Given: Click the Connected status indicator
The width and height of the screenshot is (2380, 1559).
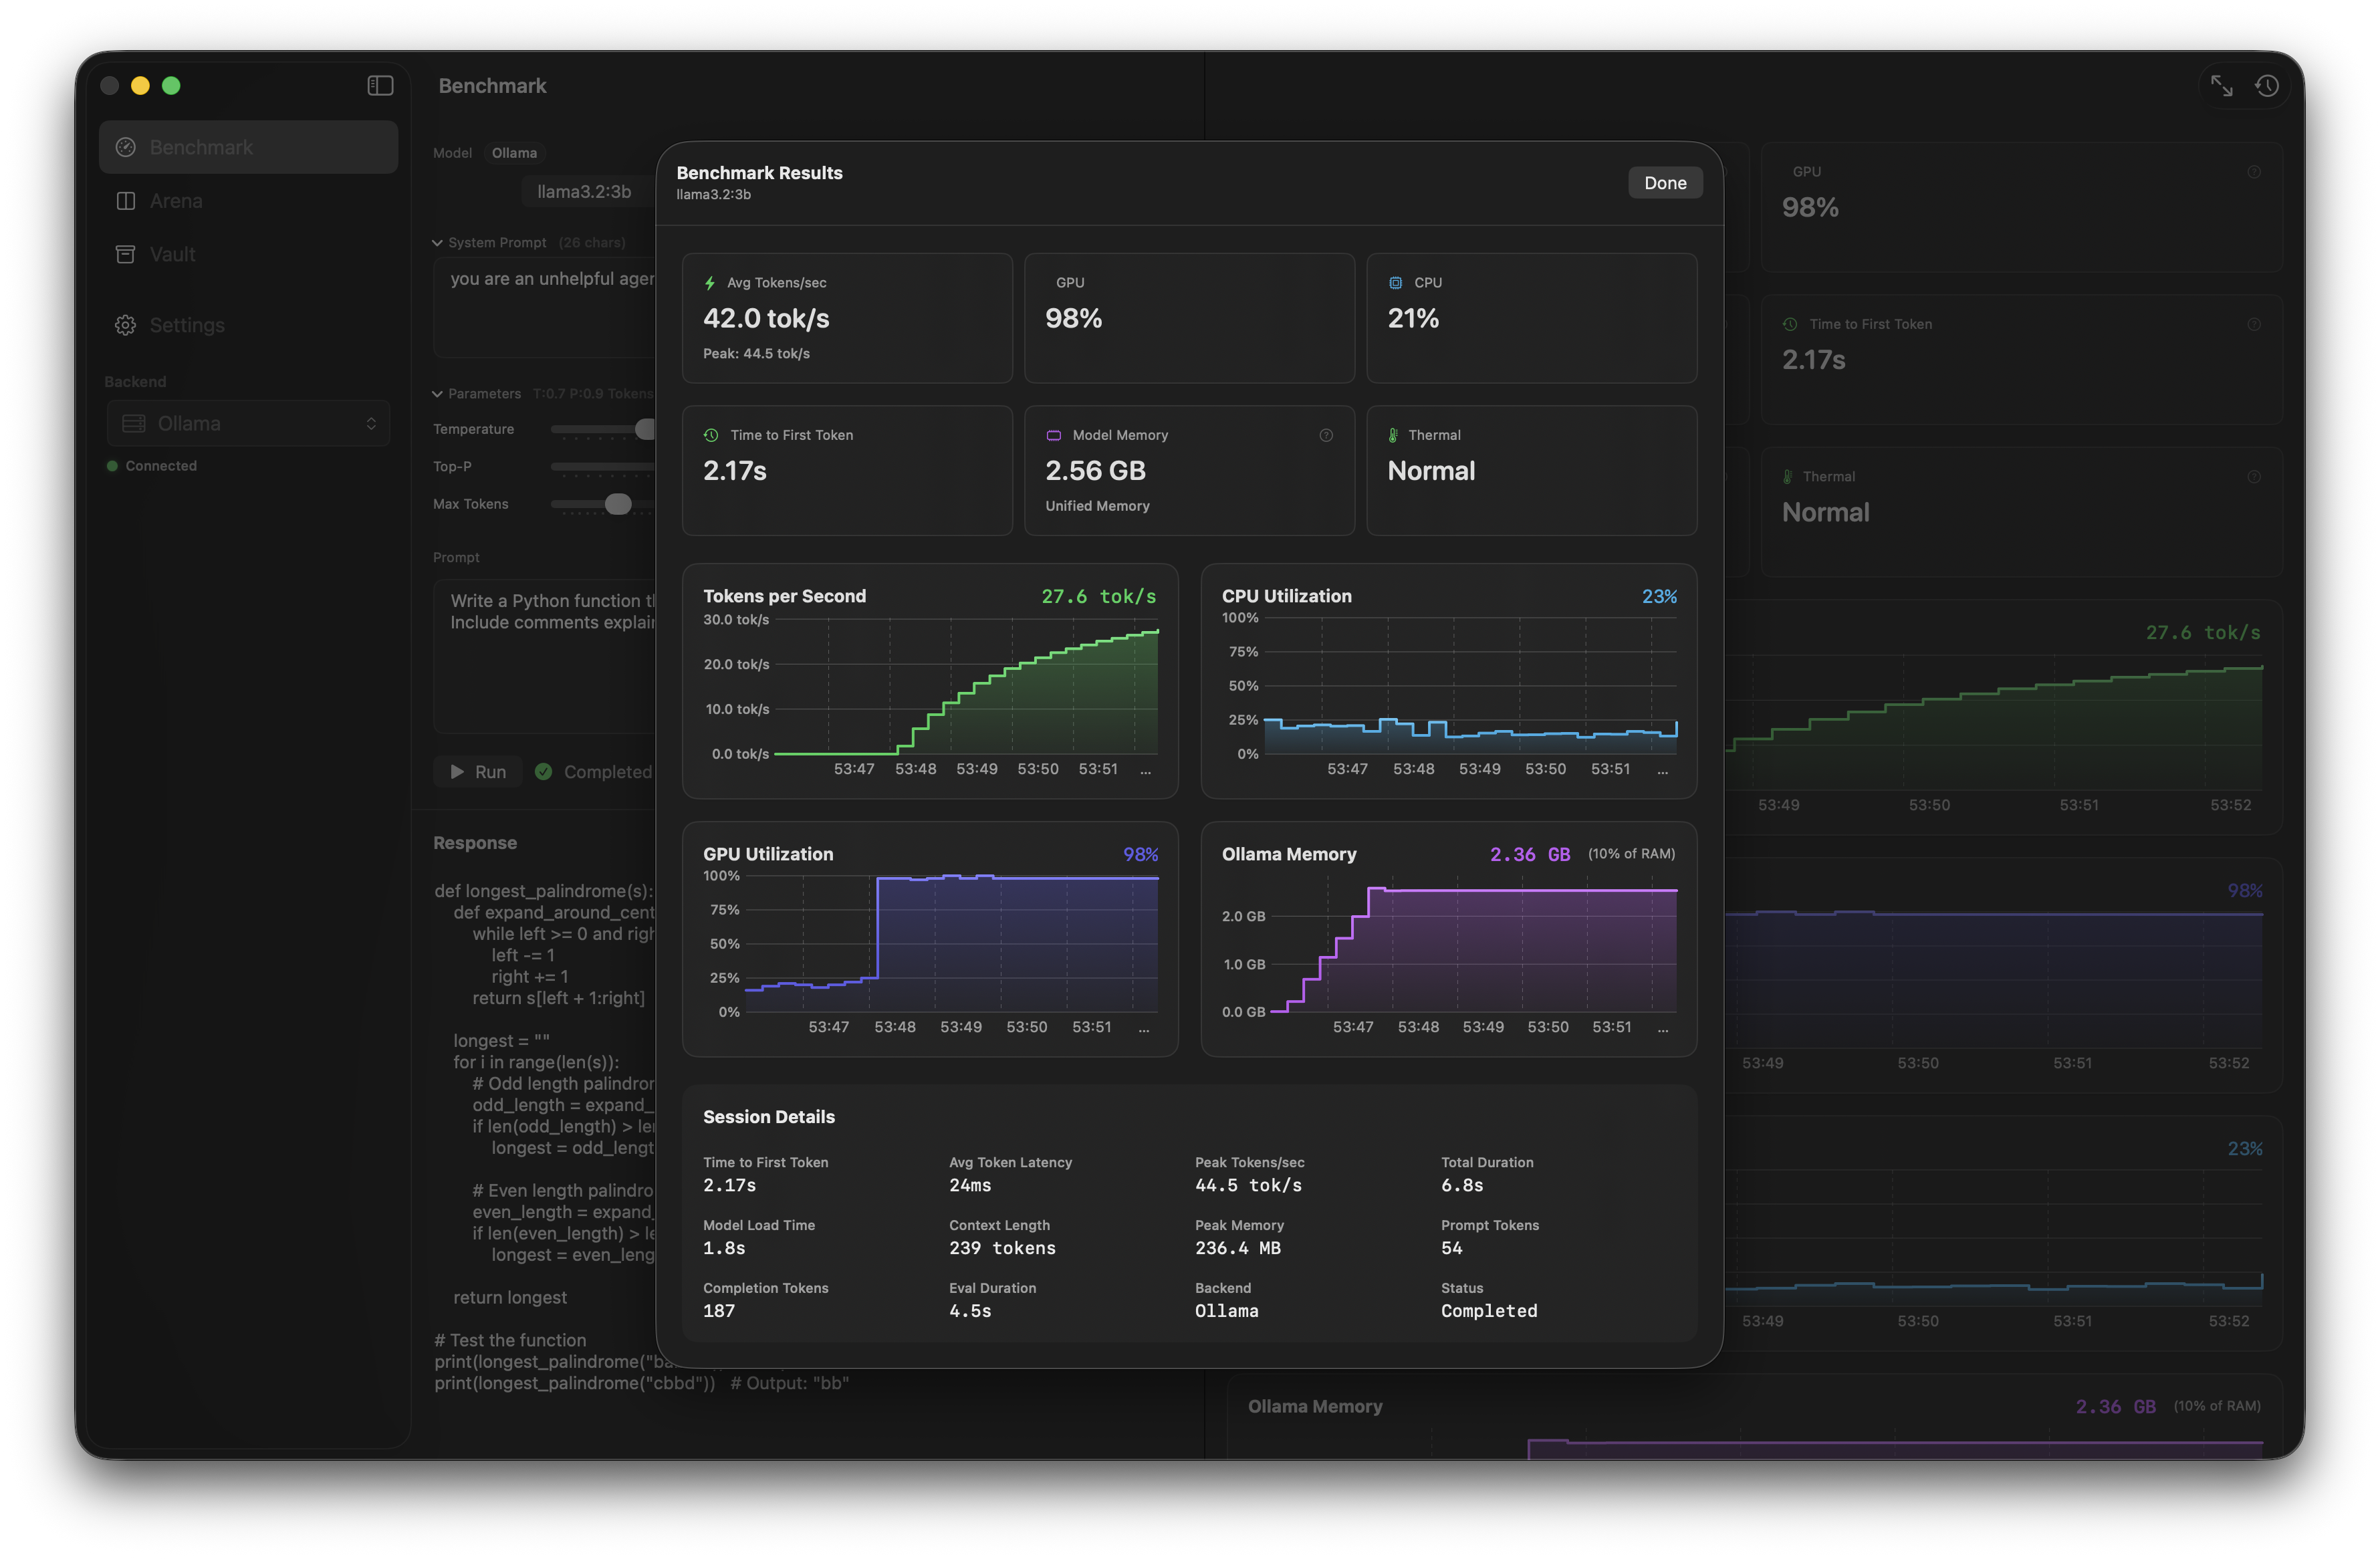Looking at the screenshot, I should [x=112, y=465].
